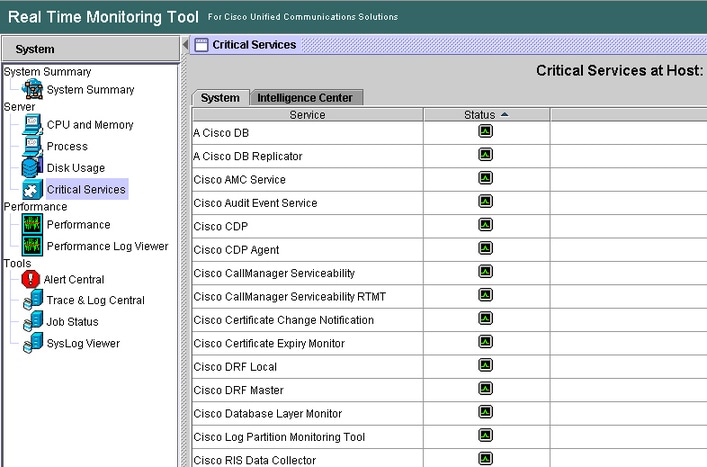
Task: Click the SysLog Viewer server icon
Action: point(33,343)
